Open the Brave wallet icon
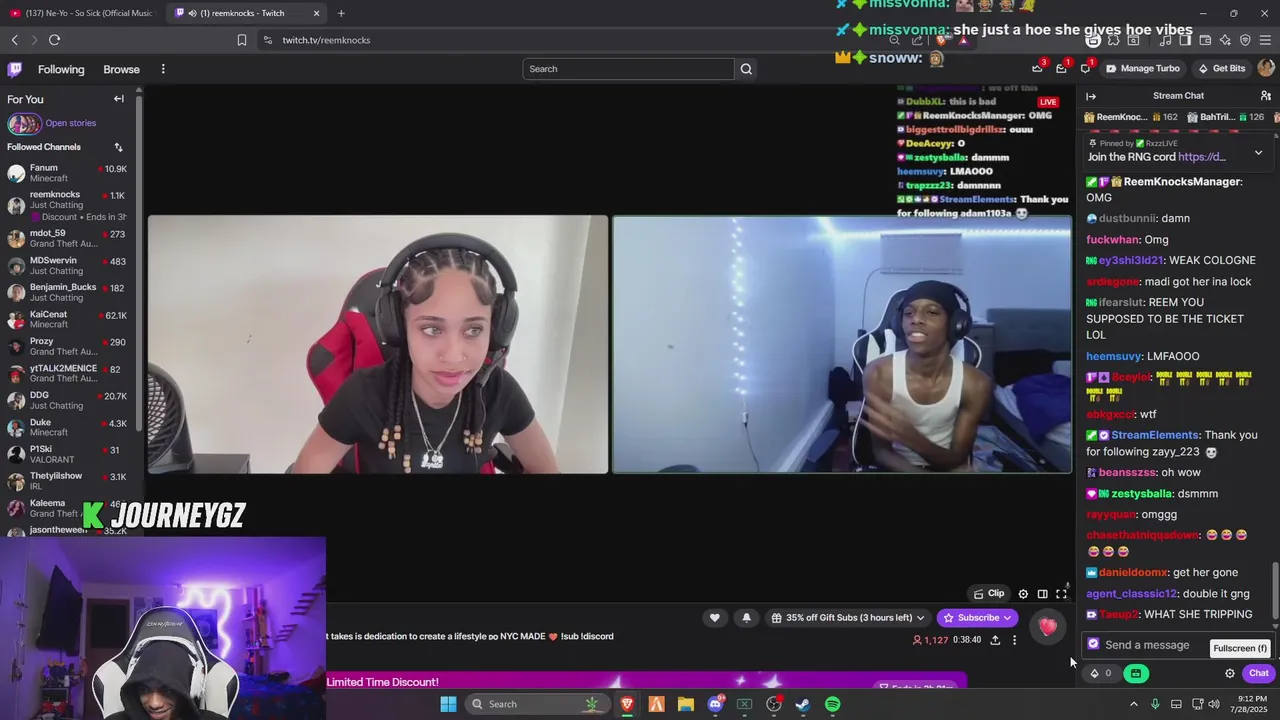This screenshot has width=1280, height=720. [1205, 40]
